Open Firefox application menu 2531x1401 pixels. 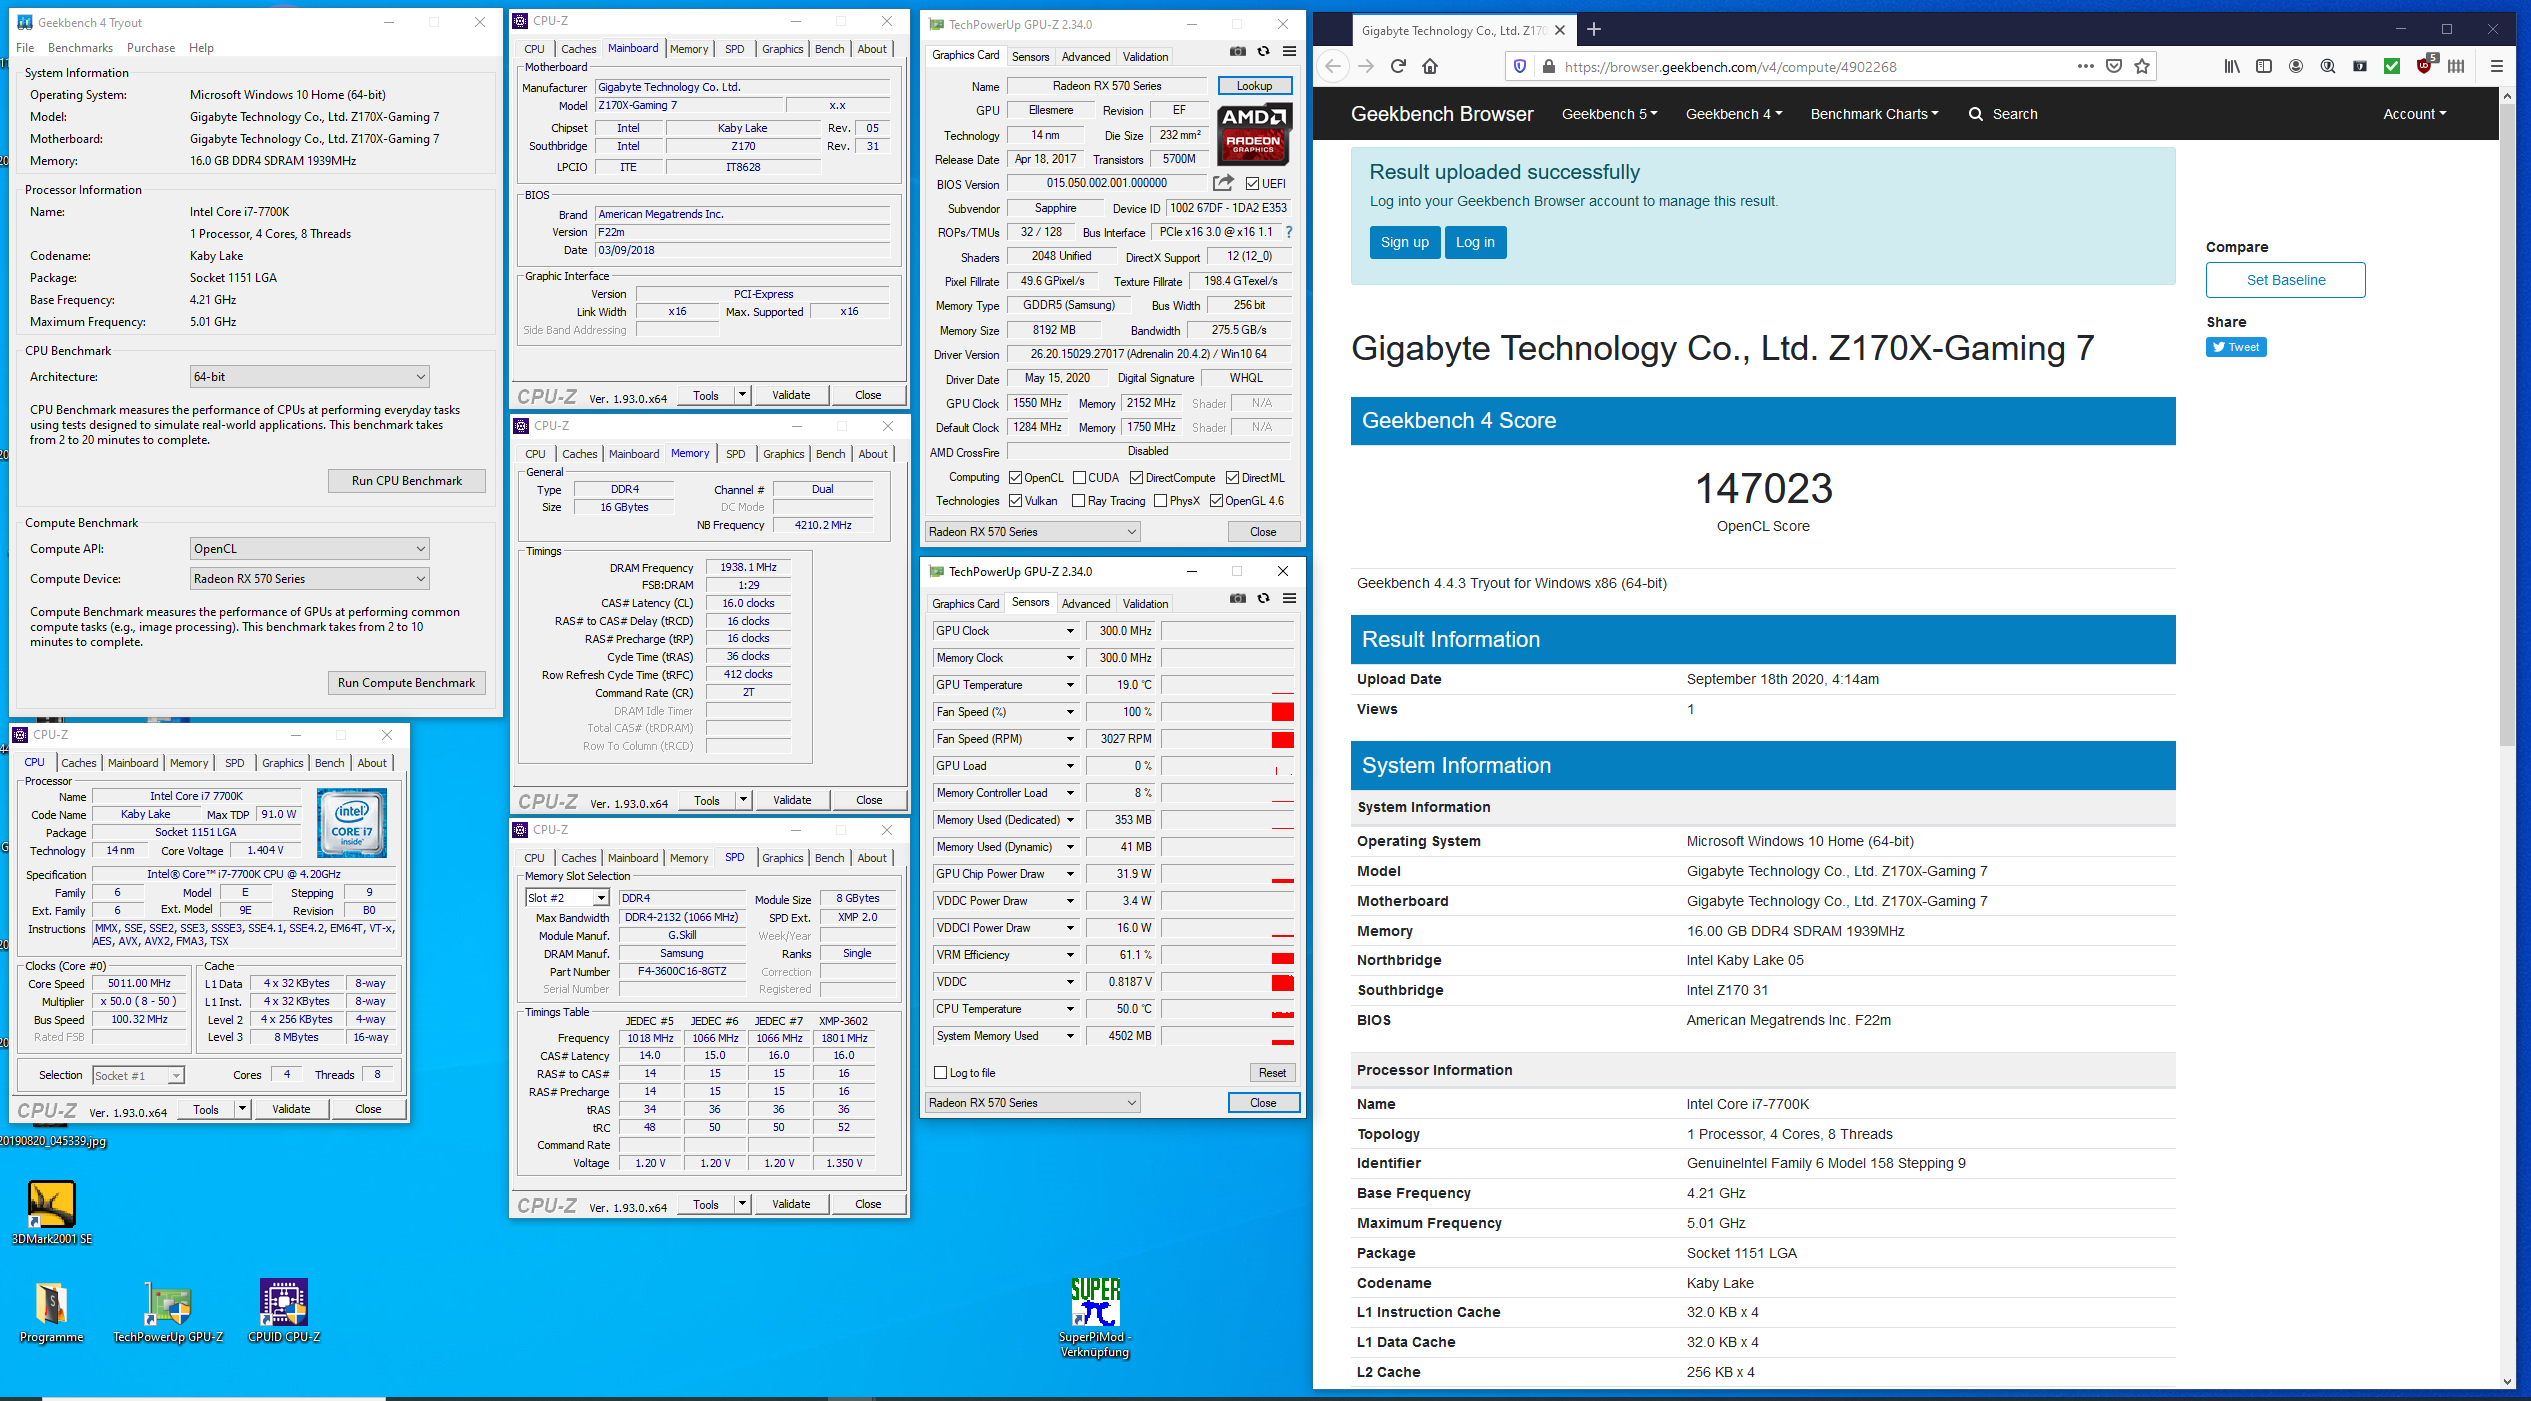tap(2497, 67)
